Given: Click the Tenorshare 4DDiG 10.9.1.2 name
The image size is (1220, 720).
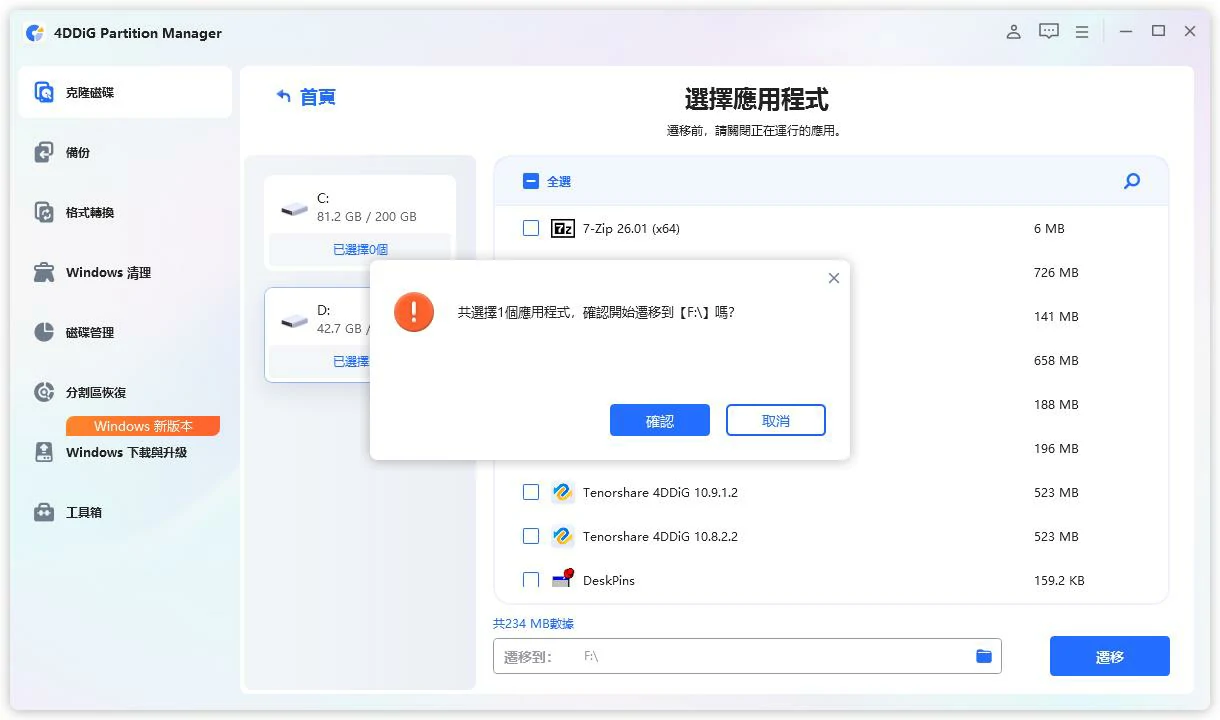Looking at the screenshot, I should 660,492.
